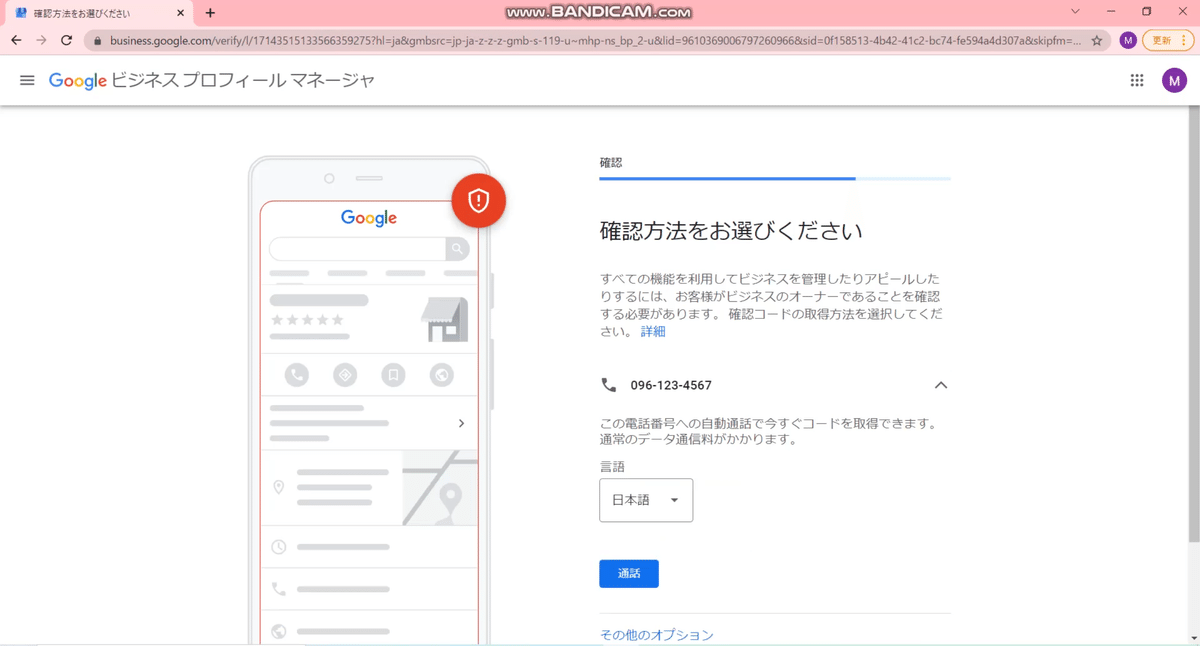Bookmark the page with the star icon
Viewport: 1200px width, 646px height.
[1097, 41]
